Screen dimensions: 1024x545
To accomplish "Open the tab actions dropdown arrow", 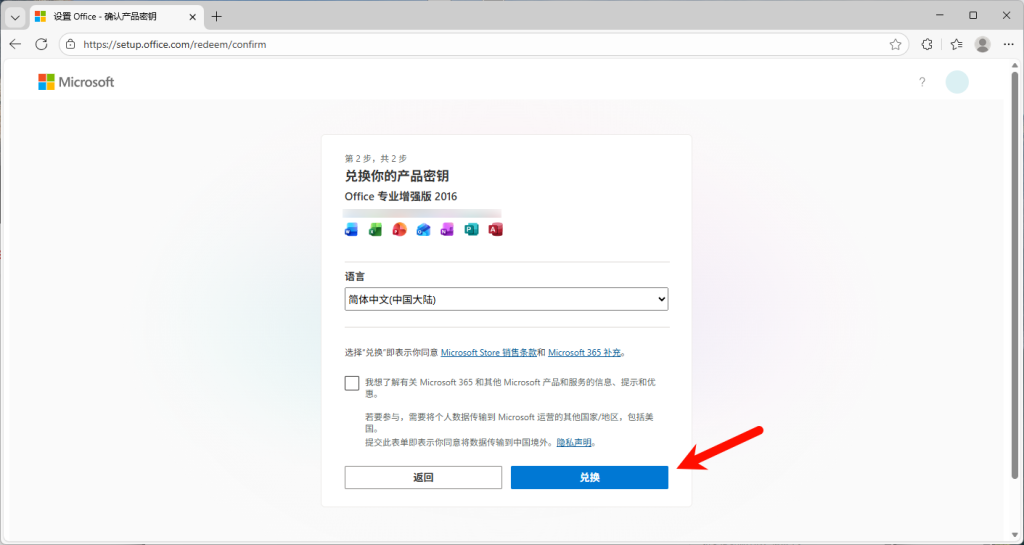I will (x=15, y=17).
